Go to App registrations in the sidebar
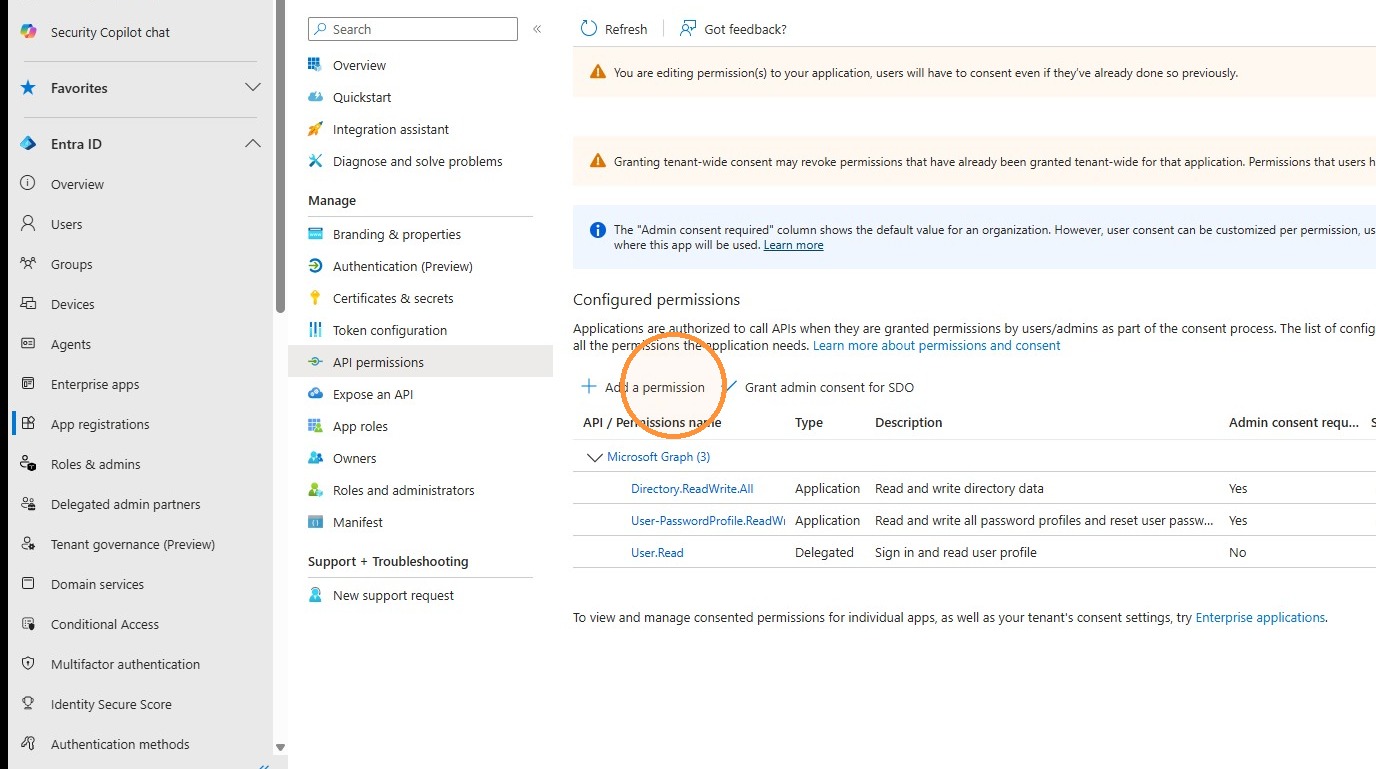This screenshot has height=769, width=1376. pyautogui.click(x=100, y=424)
